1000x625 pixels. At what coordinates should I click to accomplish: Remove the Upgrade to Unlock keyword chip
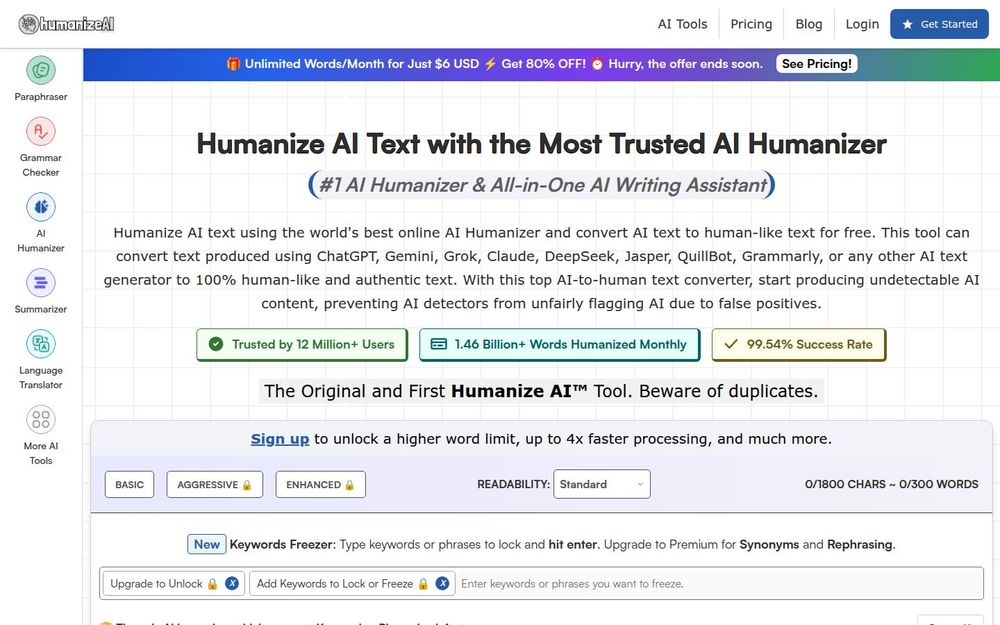tap(232, 584)
